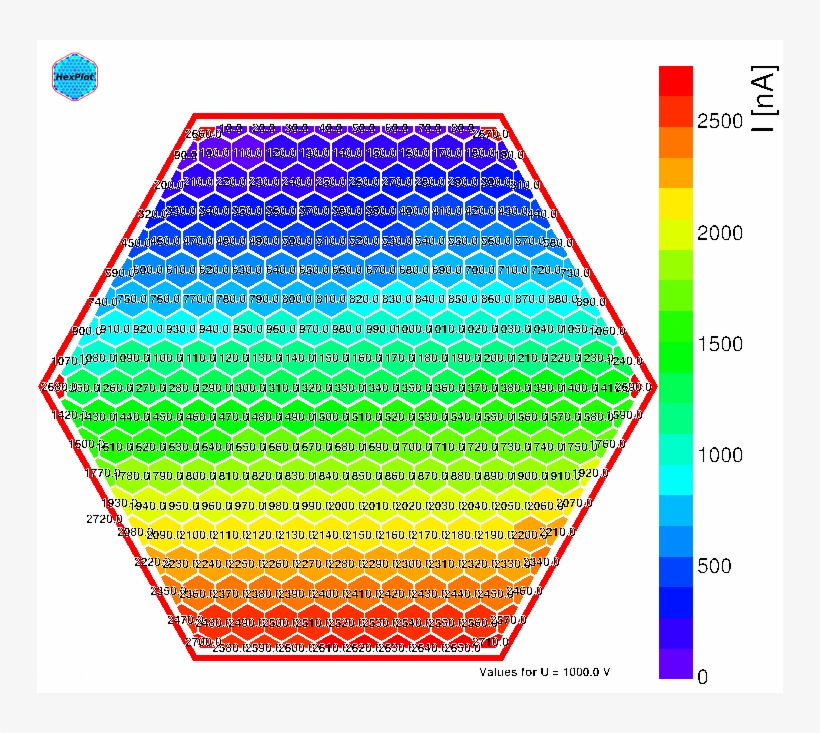Pick the violet bottom segment of the color bar
Image resolution: width=820 pixels, height=733 pixels.
(x=676, y=663)
